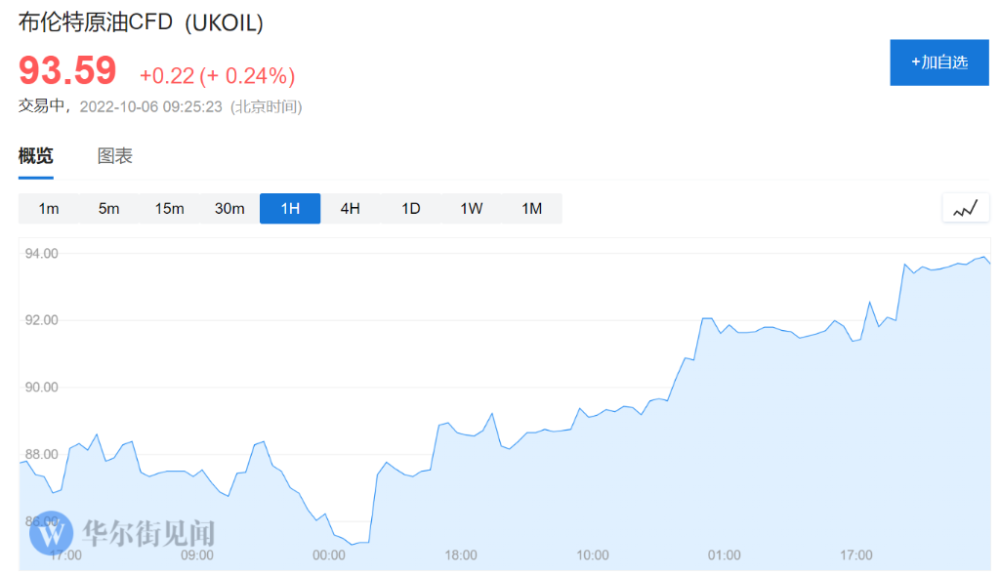This screenshot has height=576, width=1000.
Task: Add UKOIL to watchlist with +加自选
Action: (939, 62)
